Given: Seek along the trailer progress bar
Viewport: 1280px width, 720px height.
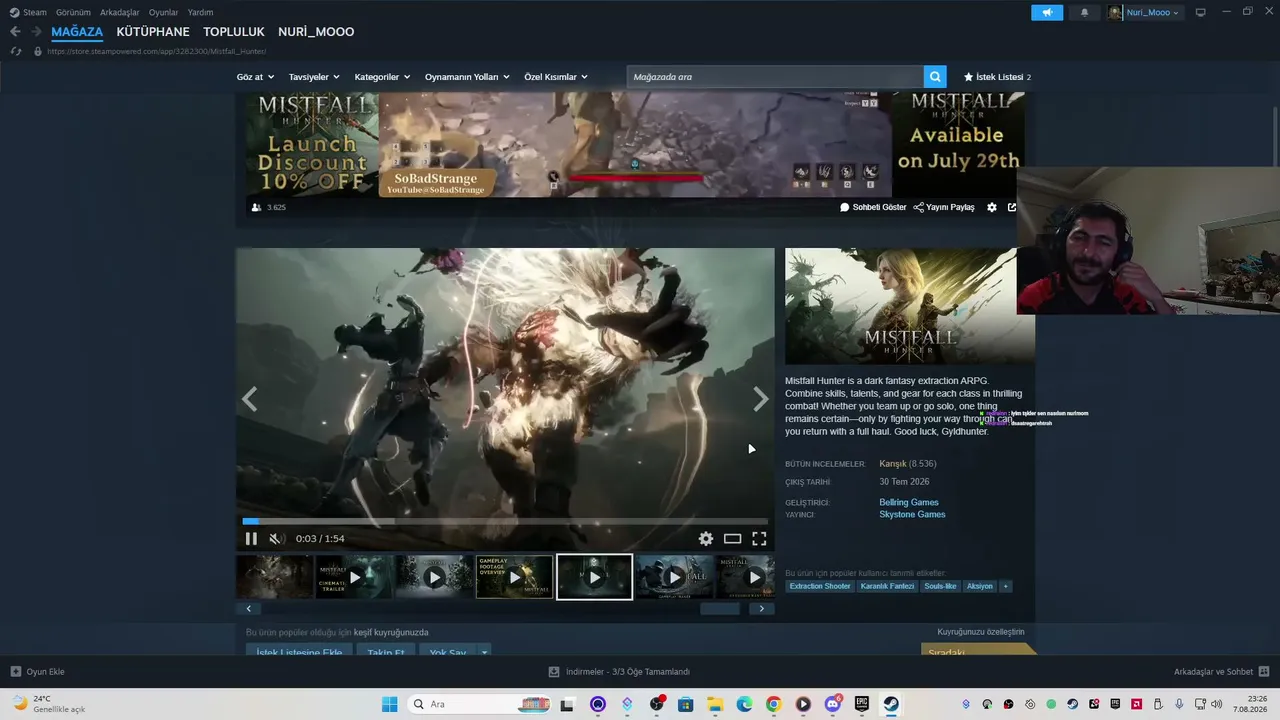Looking at the screenshot, I should (x=505, y=521).
